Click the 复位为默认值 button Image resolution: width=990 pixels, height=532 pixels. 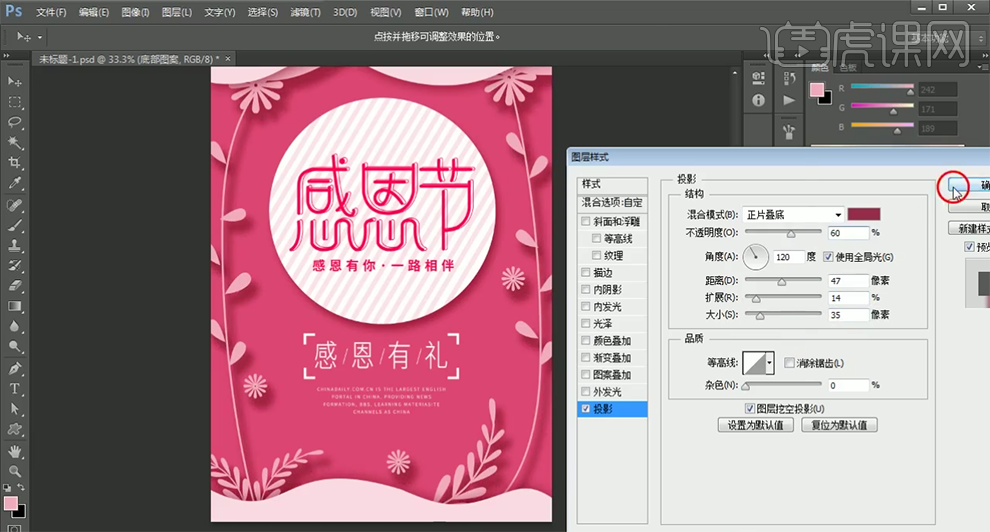[839, 425]
